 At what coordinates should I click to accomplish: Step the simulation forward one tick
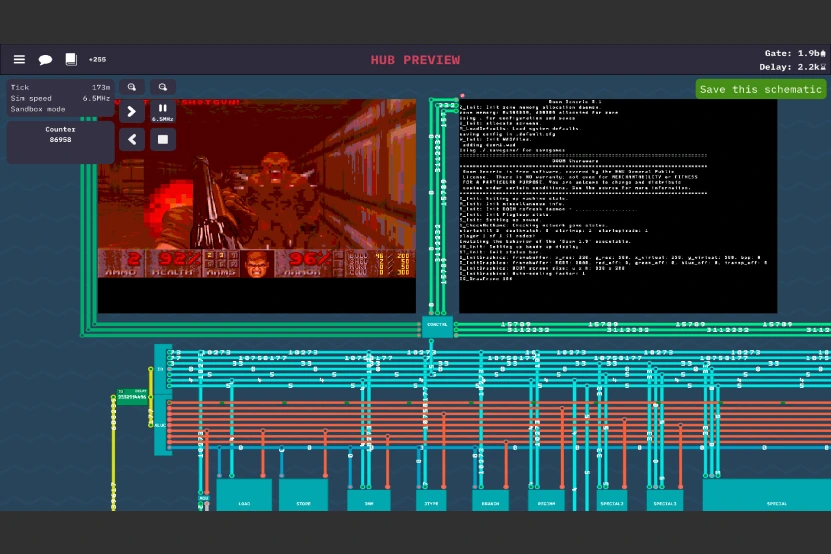pos(131,112)
